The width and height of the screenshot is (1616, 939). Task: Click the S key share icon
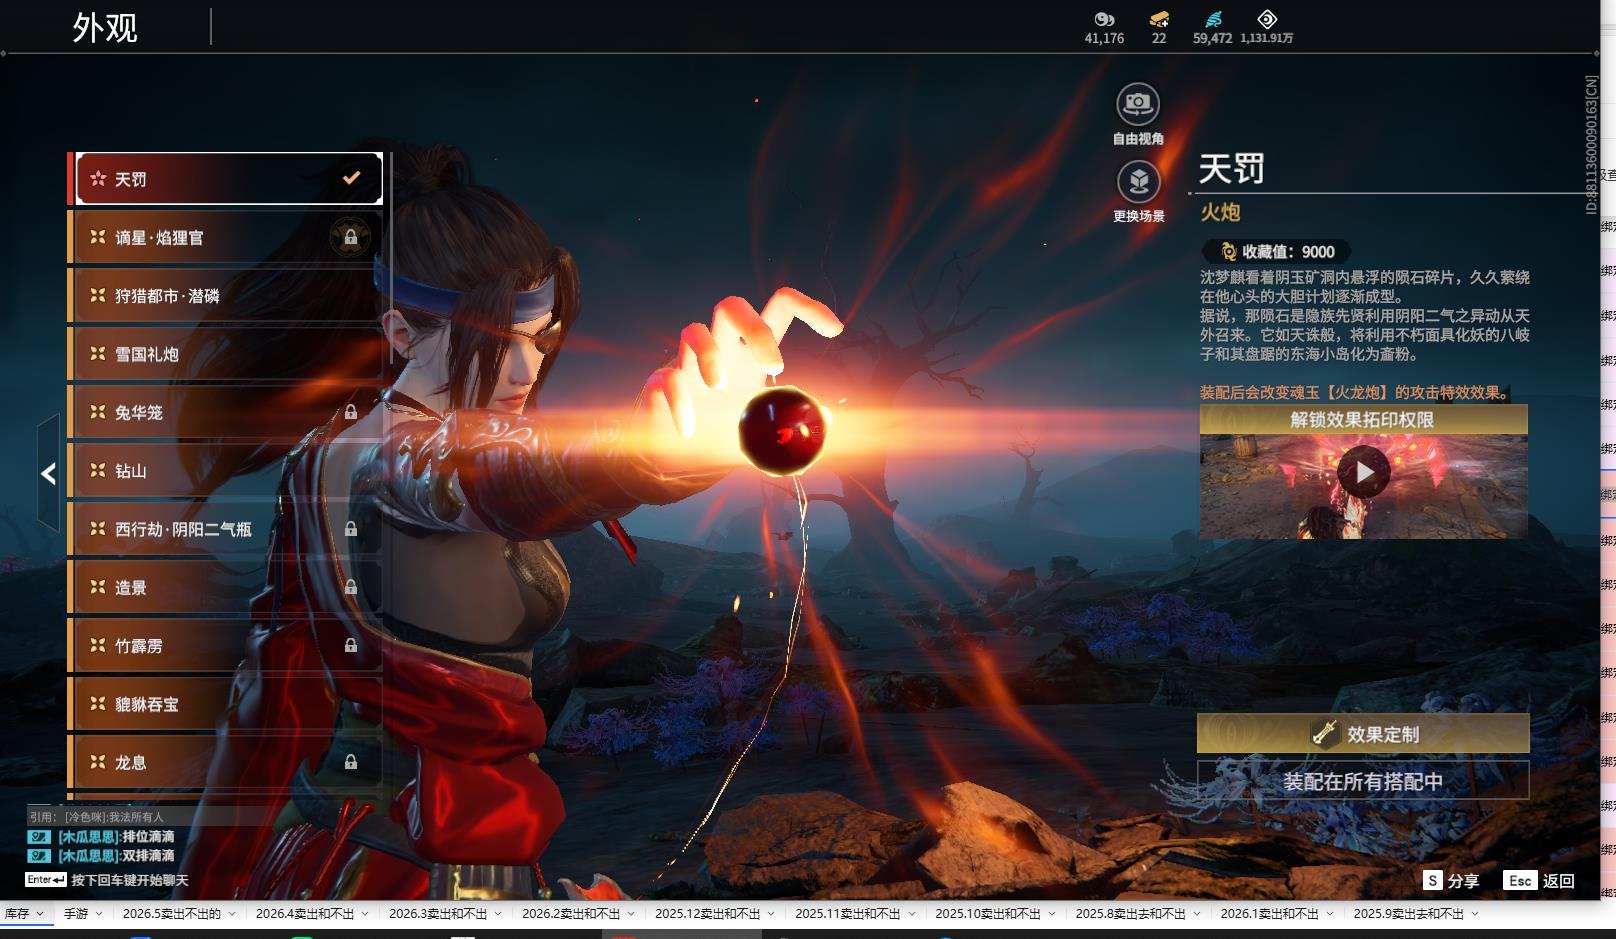click(1433, 880)
